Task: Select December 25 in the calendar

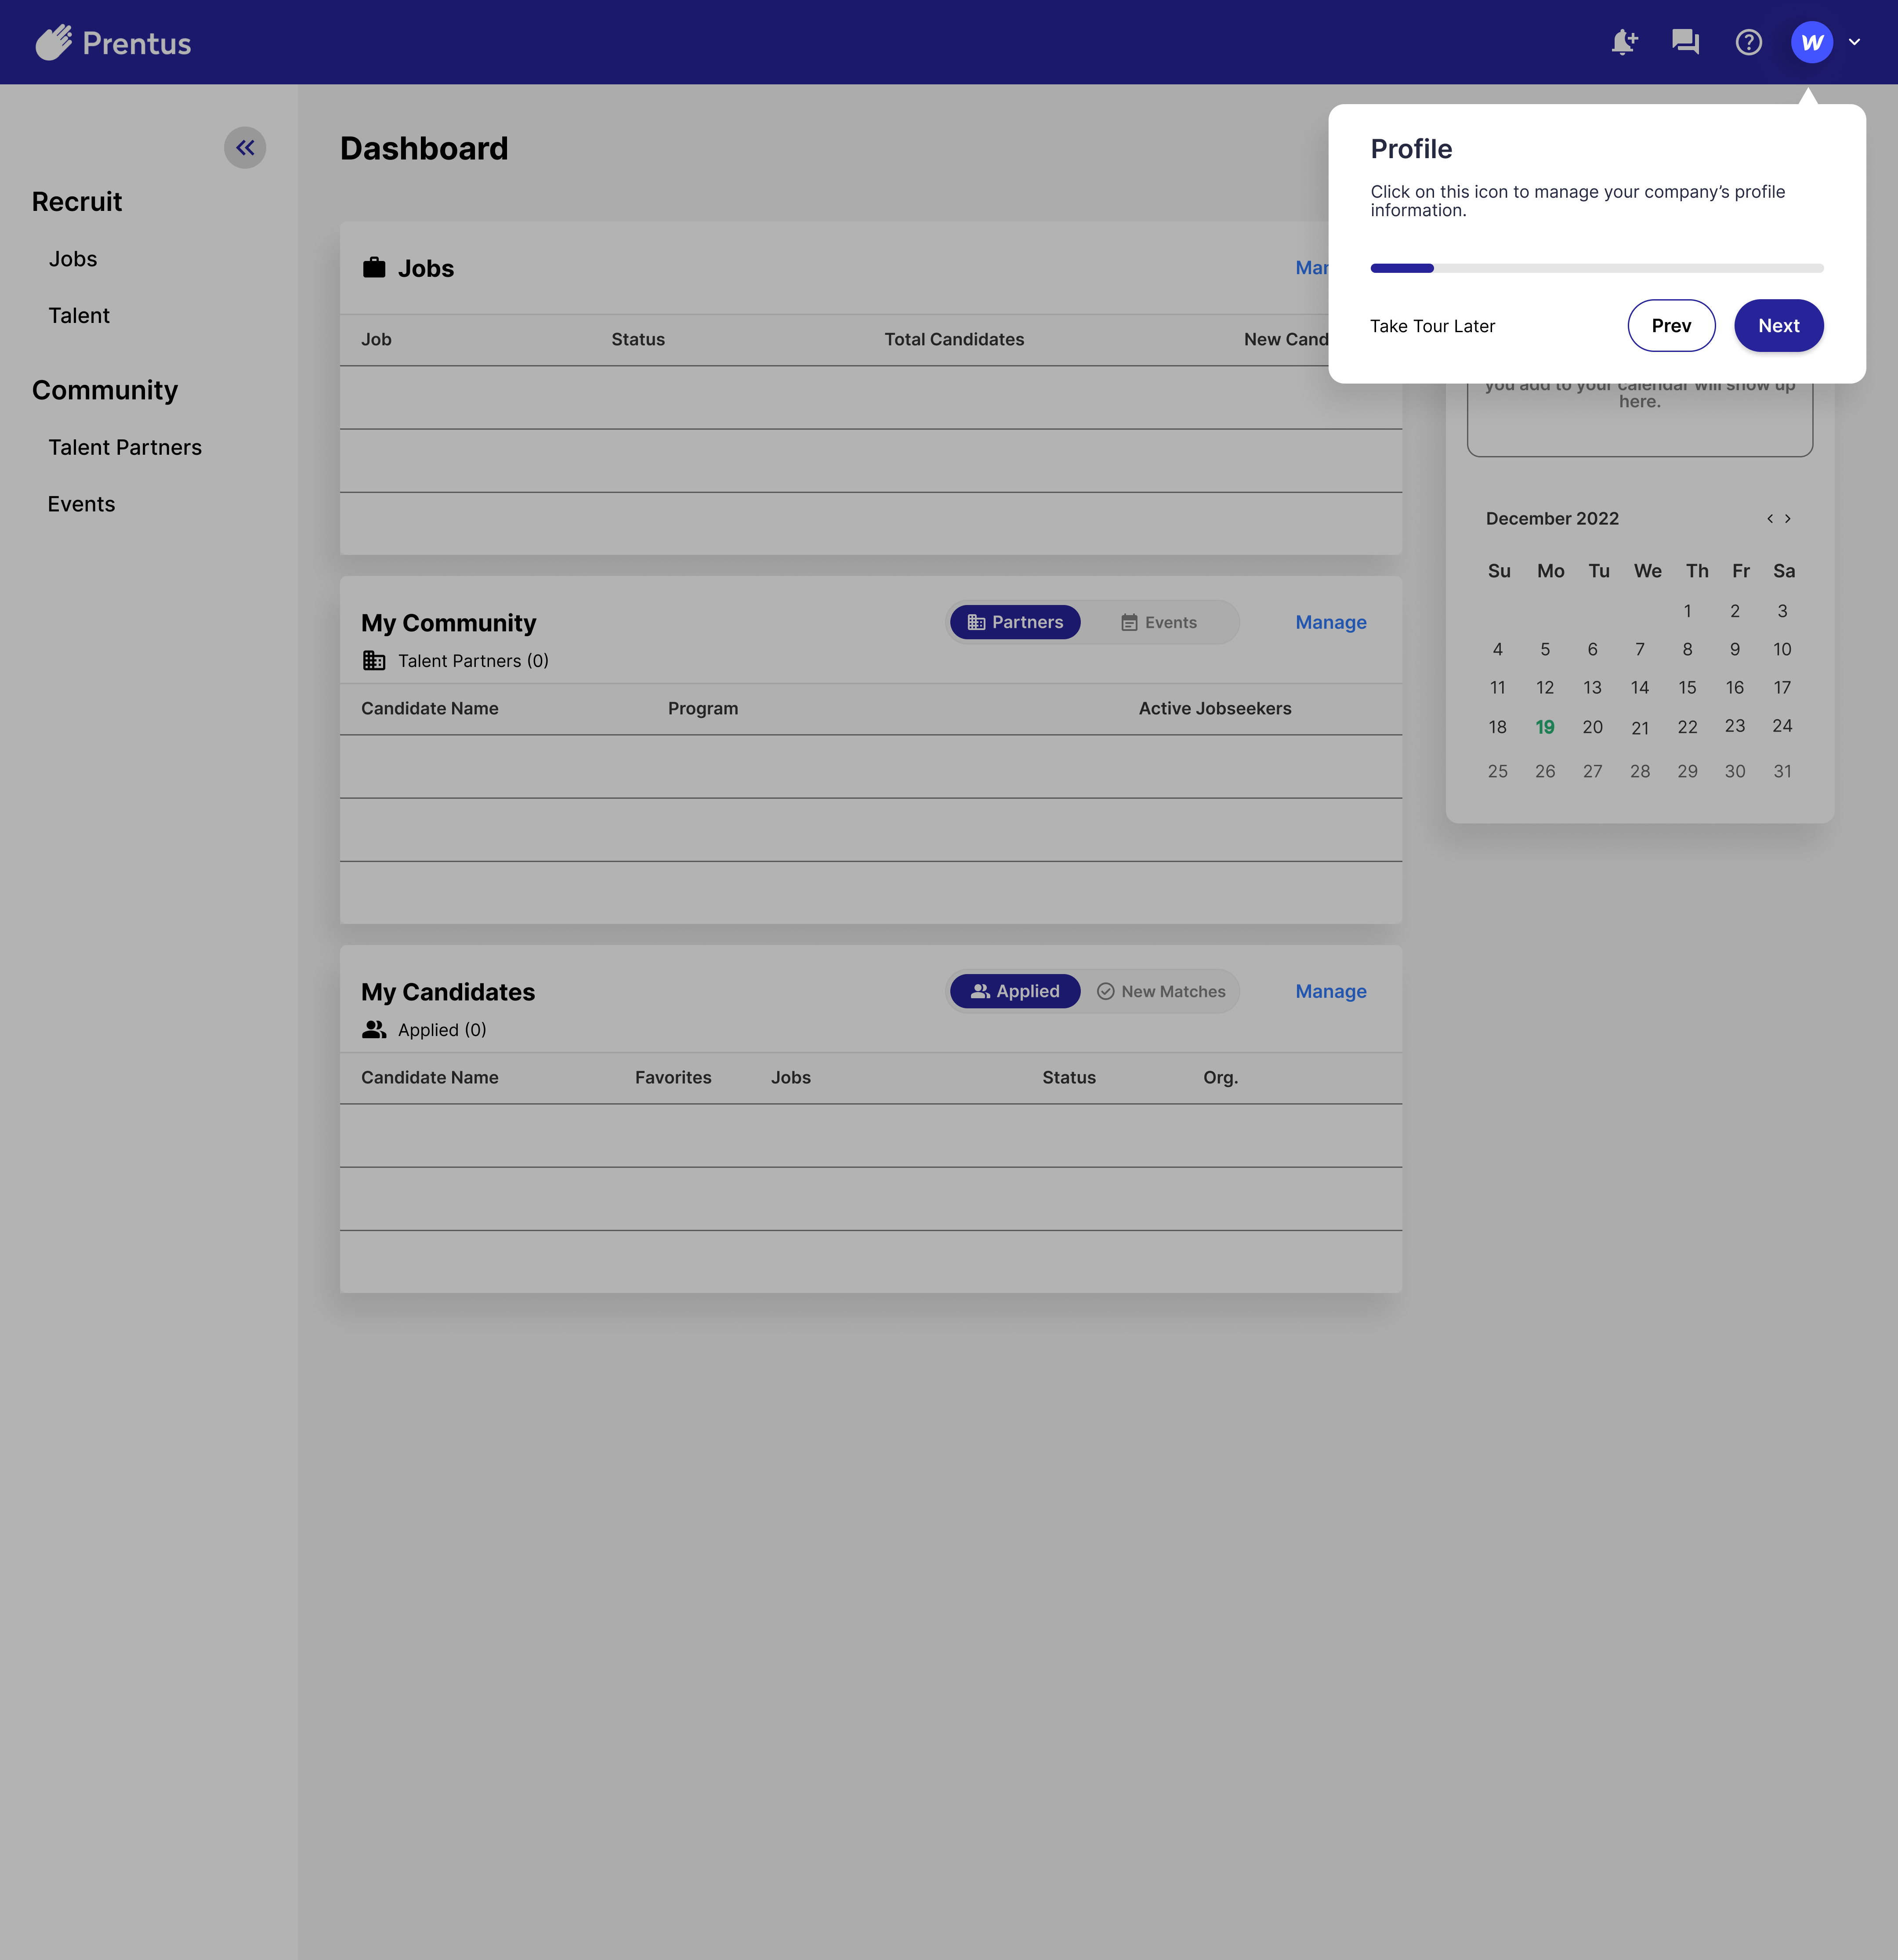Action: coord(1498,771)
